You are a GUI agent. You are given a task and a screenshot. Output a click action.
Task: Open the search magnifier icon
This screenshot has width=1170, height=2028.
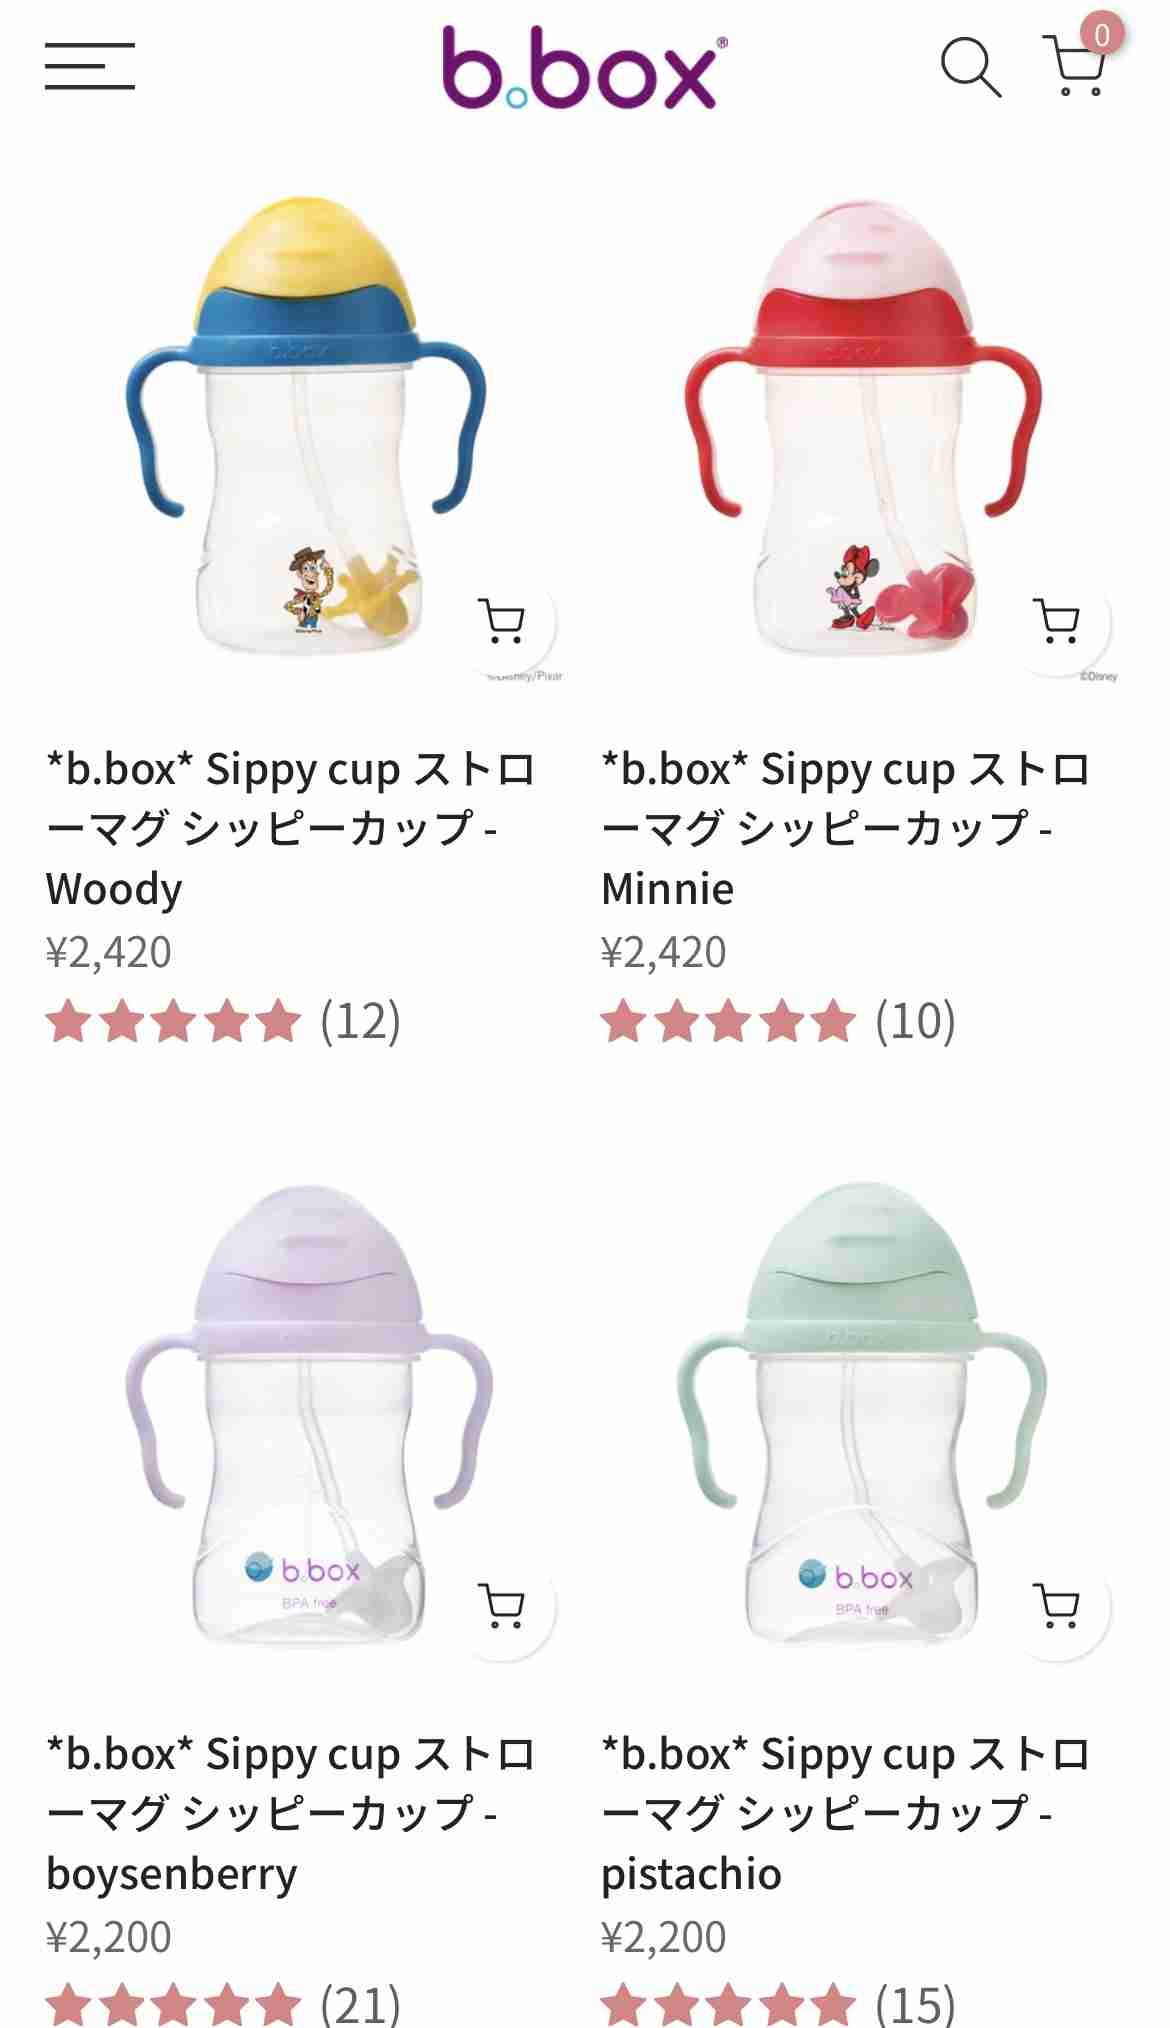tap(970, 67)
